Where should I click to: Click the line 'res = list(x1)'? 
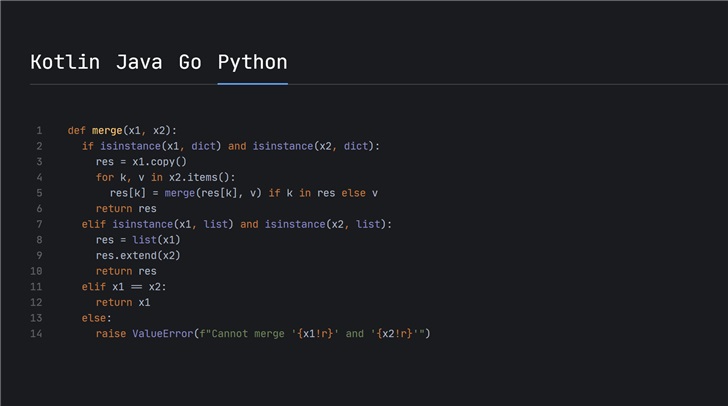click(x=138, y=240)
